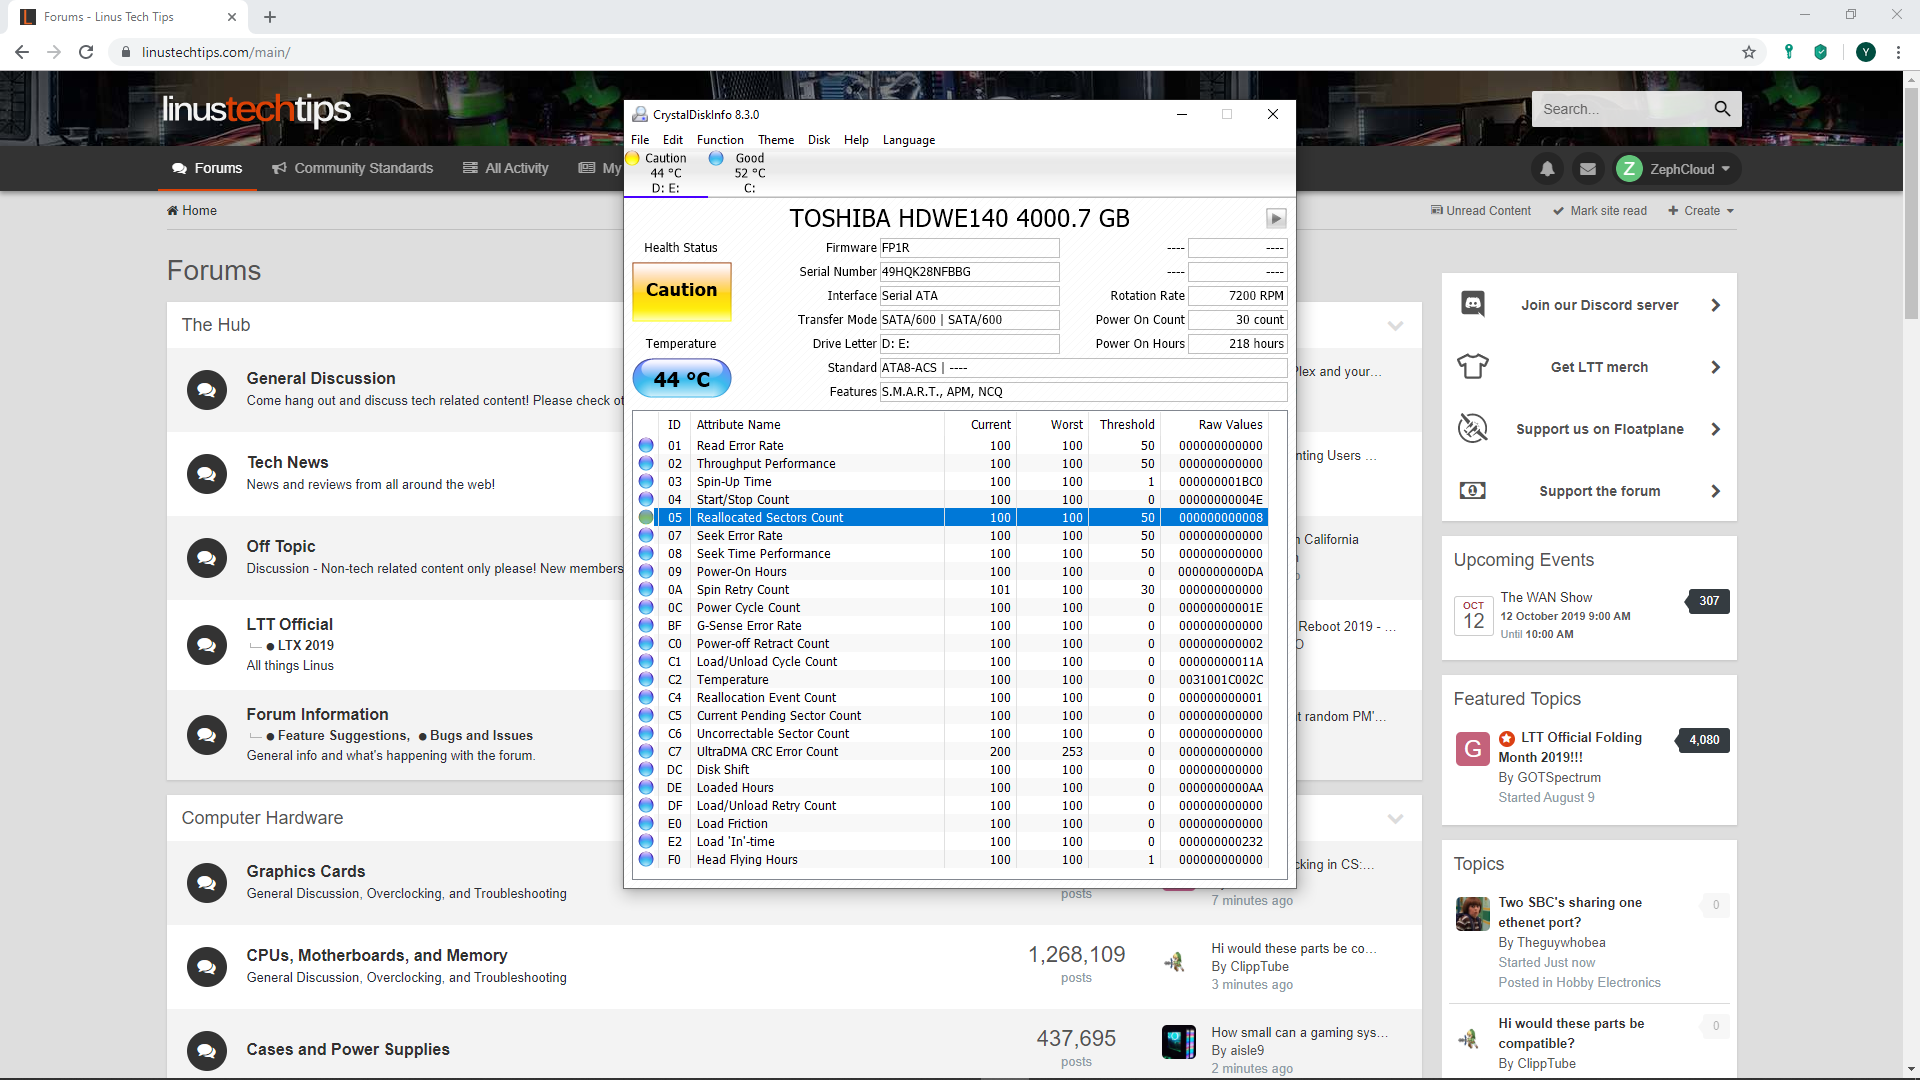Click the Serial Number field

[969, 272]
